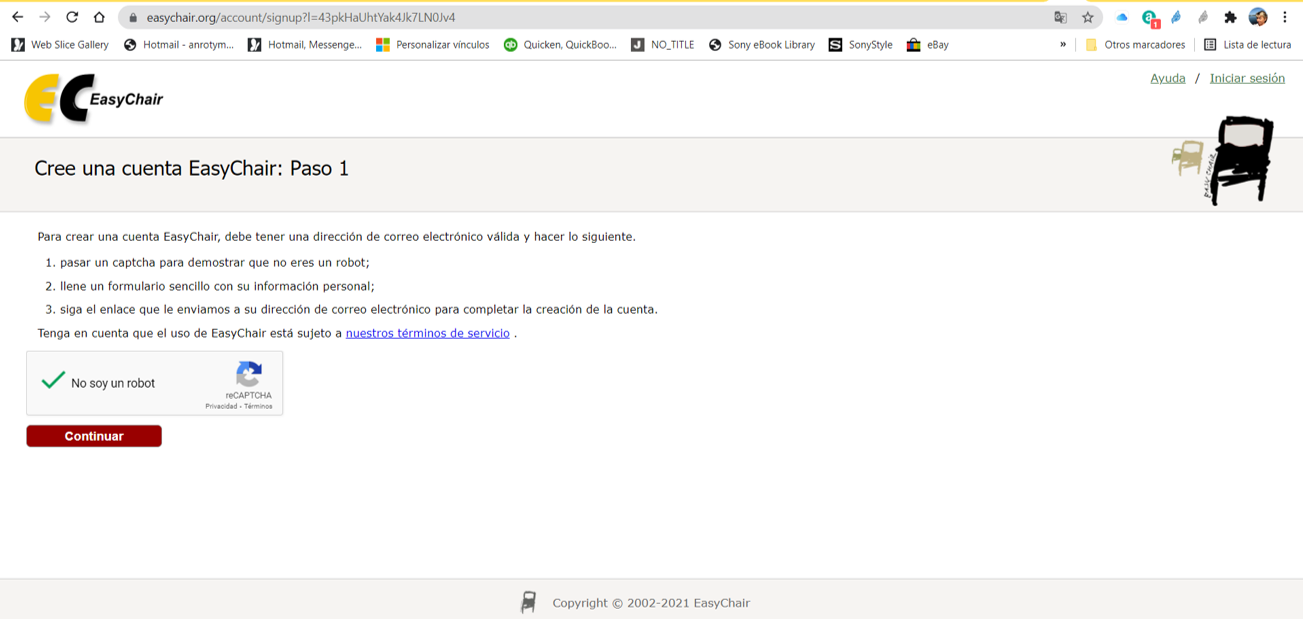
Task: Open the user profile avatar
Action: (1258, 17)
